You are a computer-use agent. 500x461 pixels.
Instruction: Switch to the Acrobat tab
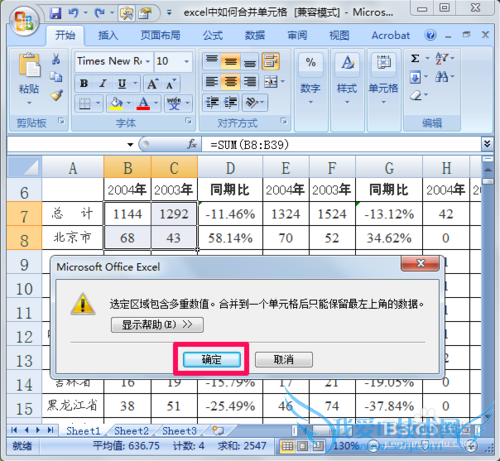click(391, 35)
